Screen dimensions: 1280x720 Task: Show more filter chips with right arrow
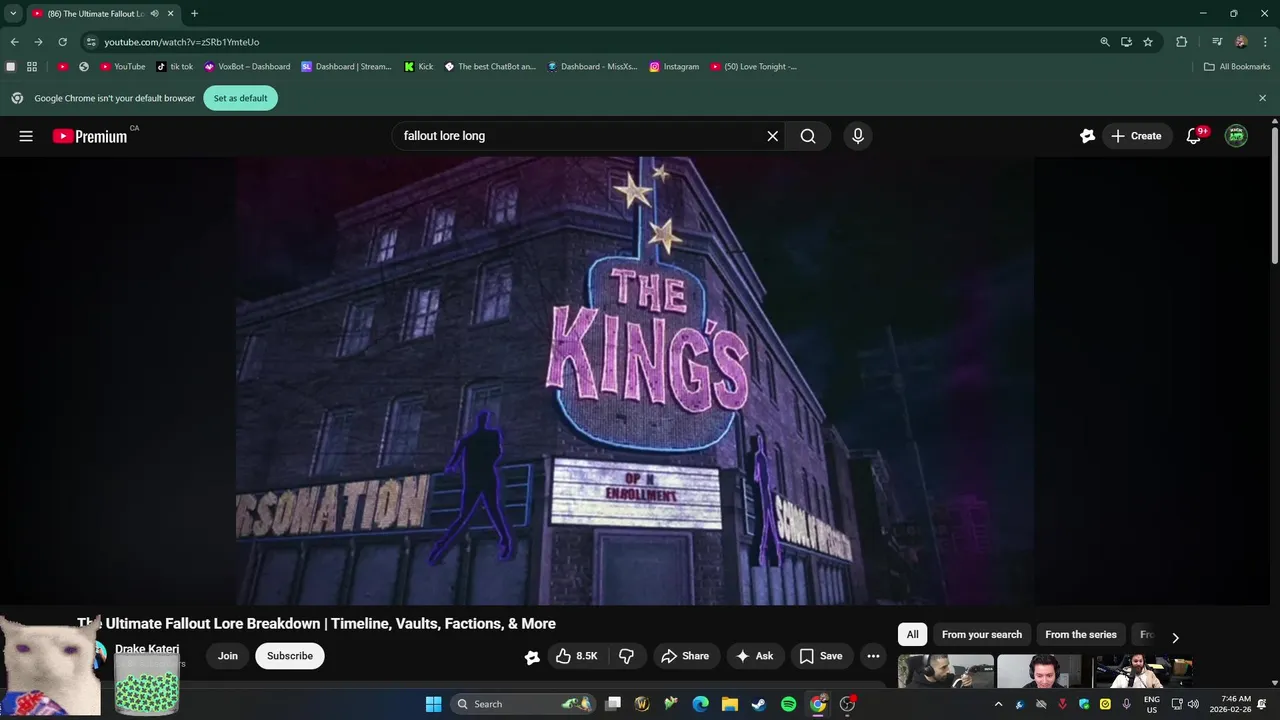coord(1175,637)
